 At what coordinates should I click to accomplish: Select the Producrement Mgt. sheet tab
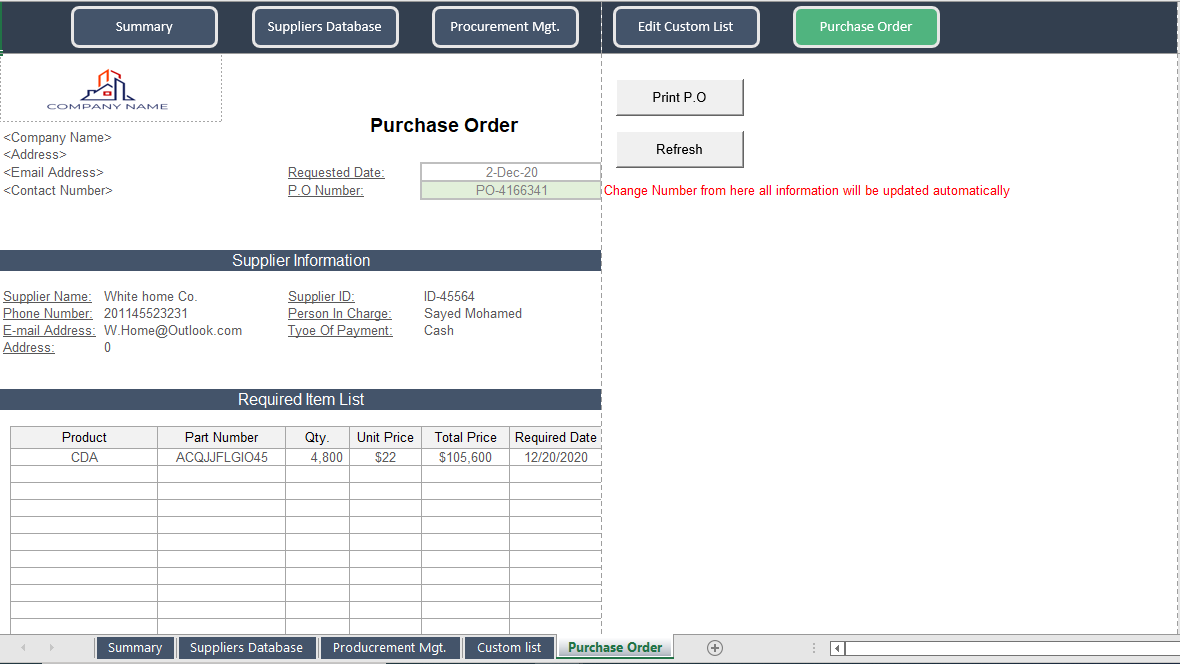390,647
